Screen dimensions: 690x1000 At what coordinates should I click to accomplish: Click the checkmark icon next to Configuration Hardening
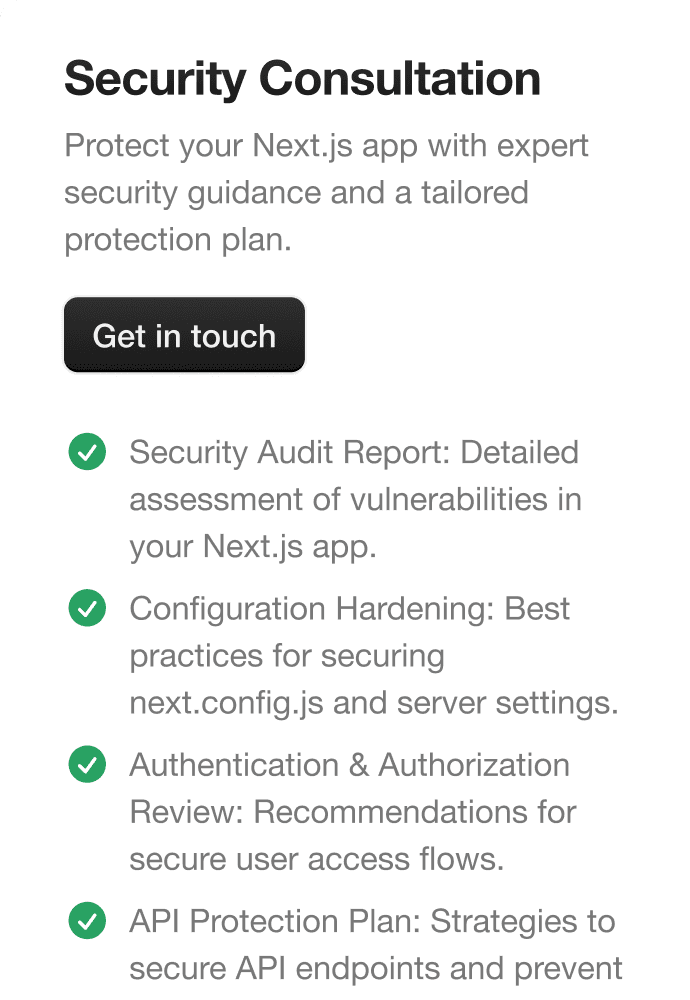[x=87, y=609]
